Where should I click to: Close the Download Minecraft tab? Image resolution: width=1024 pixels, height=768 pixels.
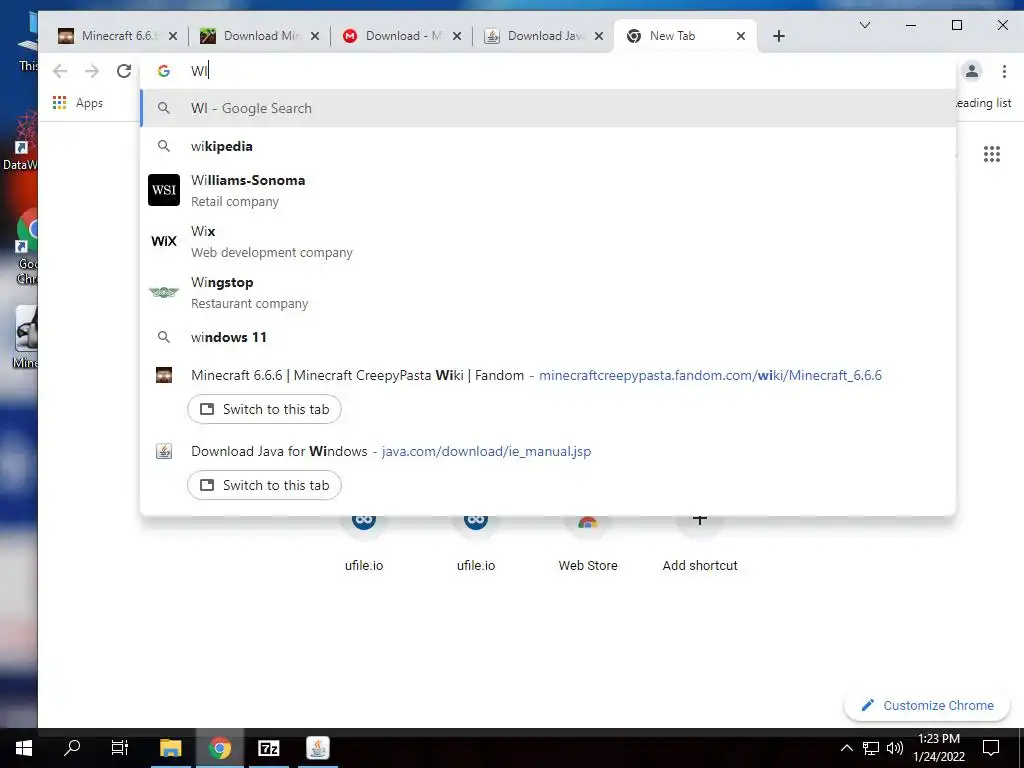315,37
